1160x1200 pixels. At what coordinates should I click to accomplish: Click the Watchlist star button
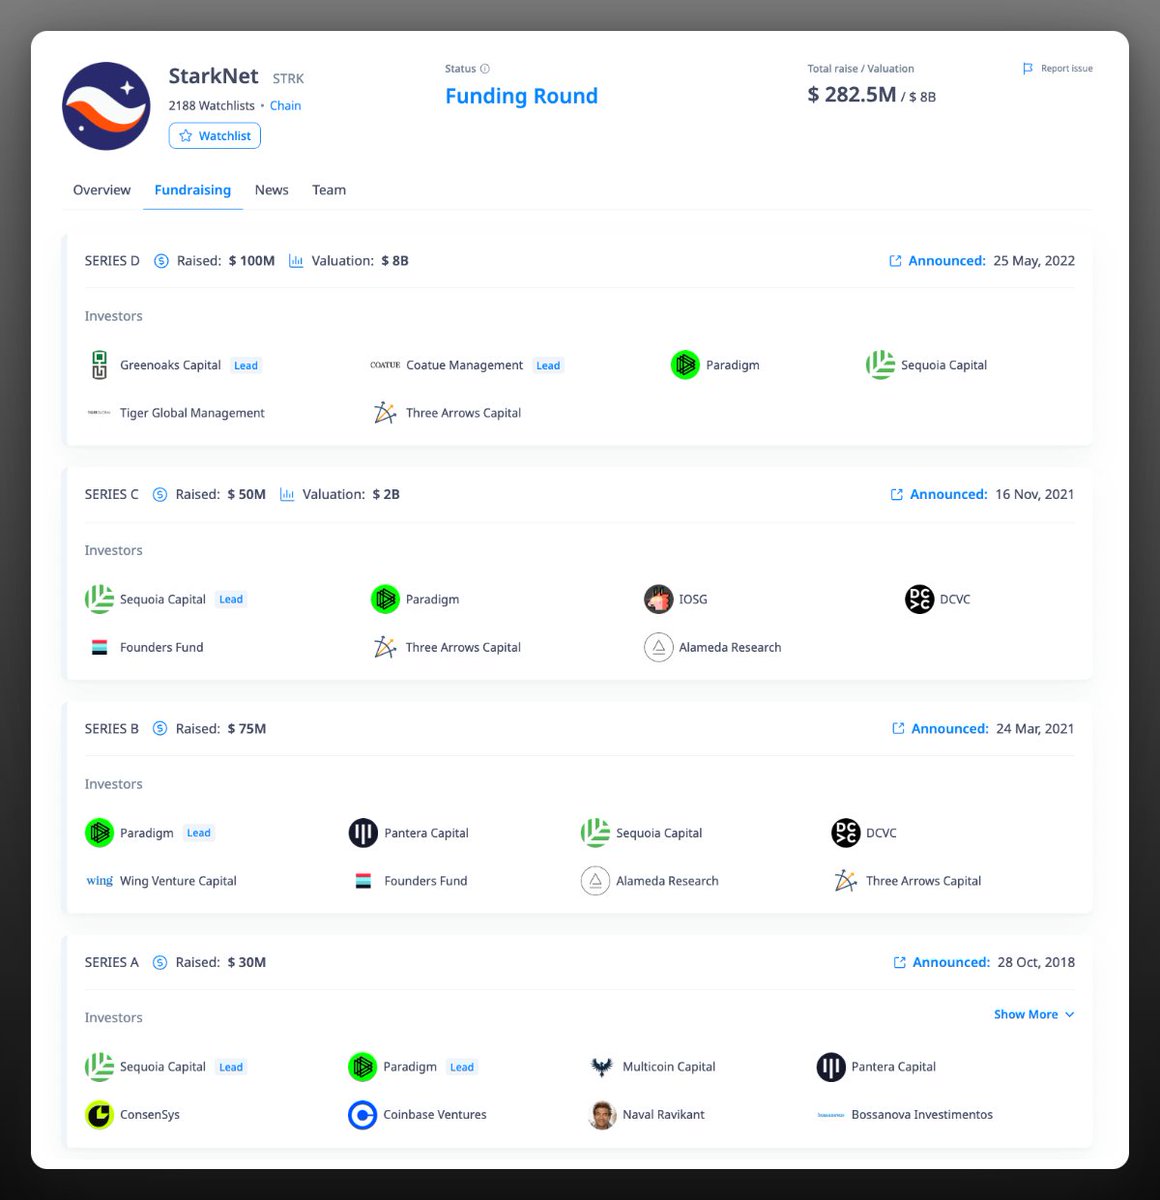pos(215,136)
